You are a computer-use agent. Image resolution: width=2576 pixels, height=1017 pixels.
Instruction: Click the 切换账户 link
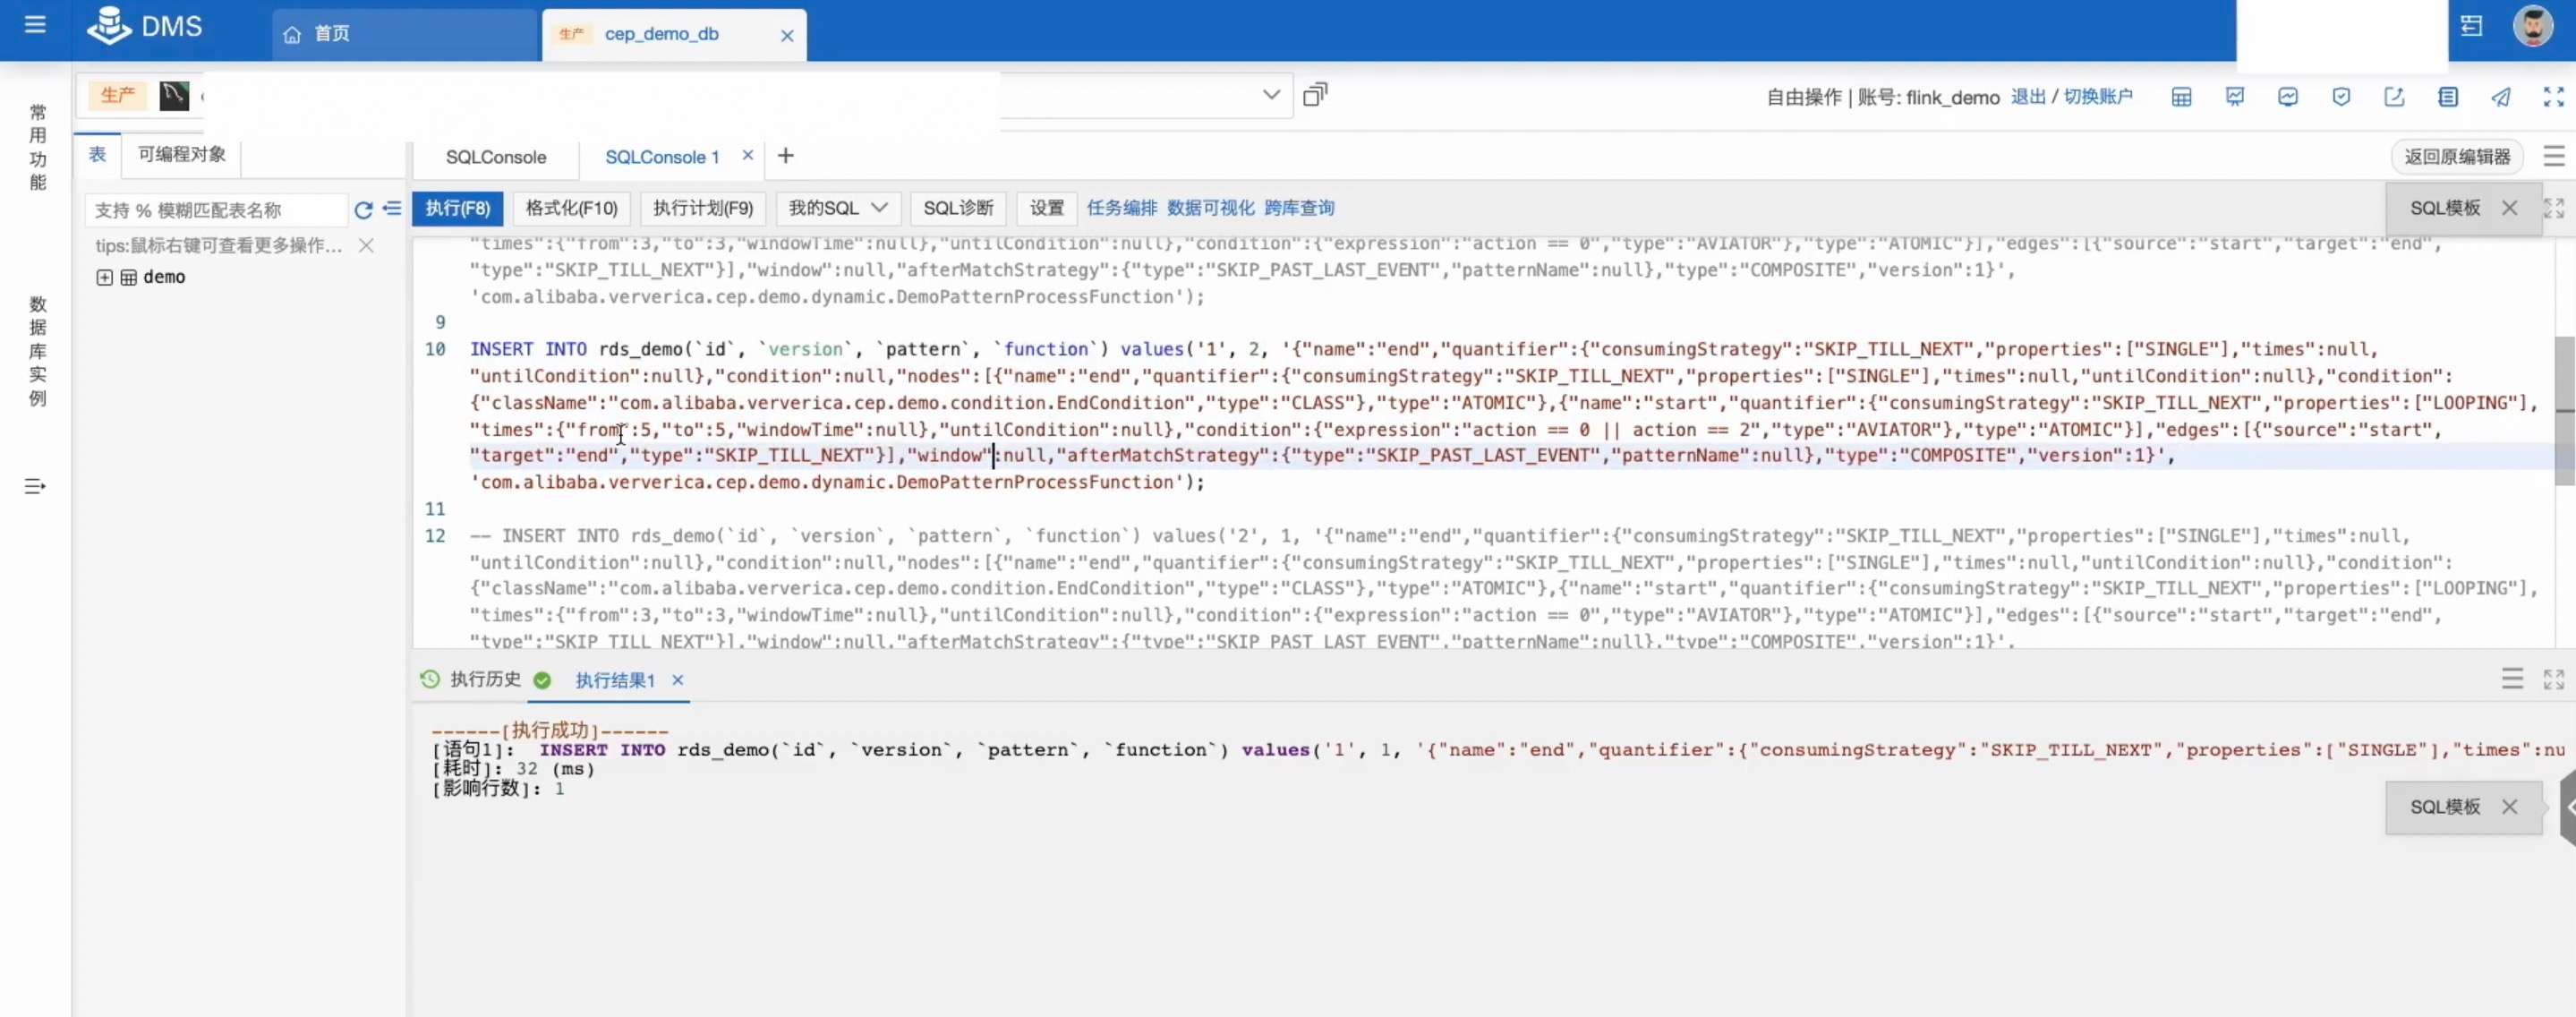pyautogui.click(x=2097, y=97)
